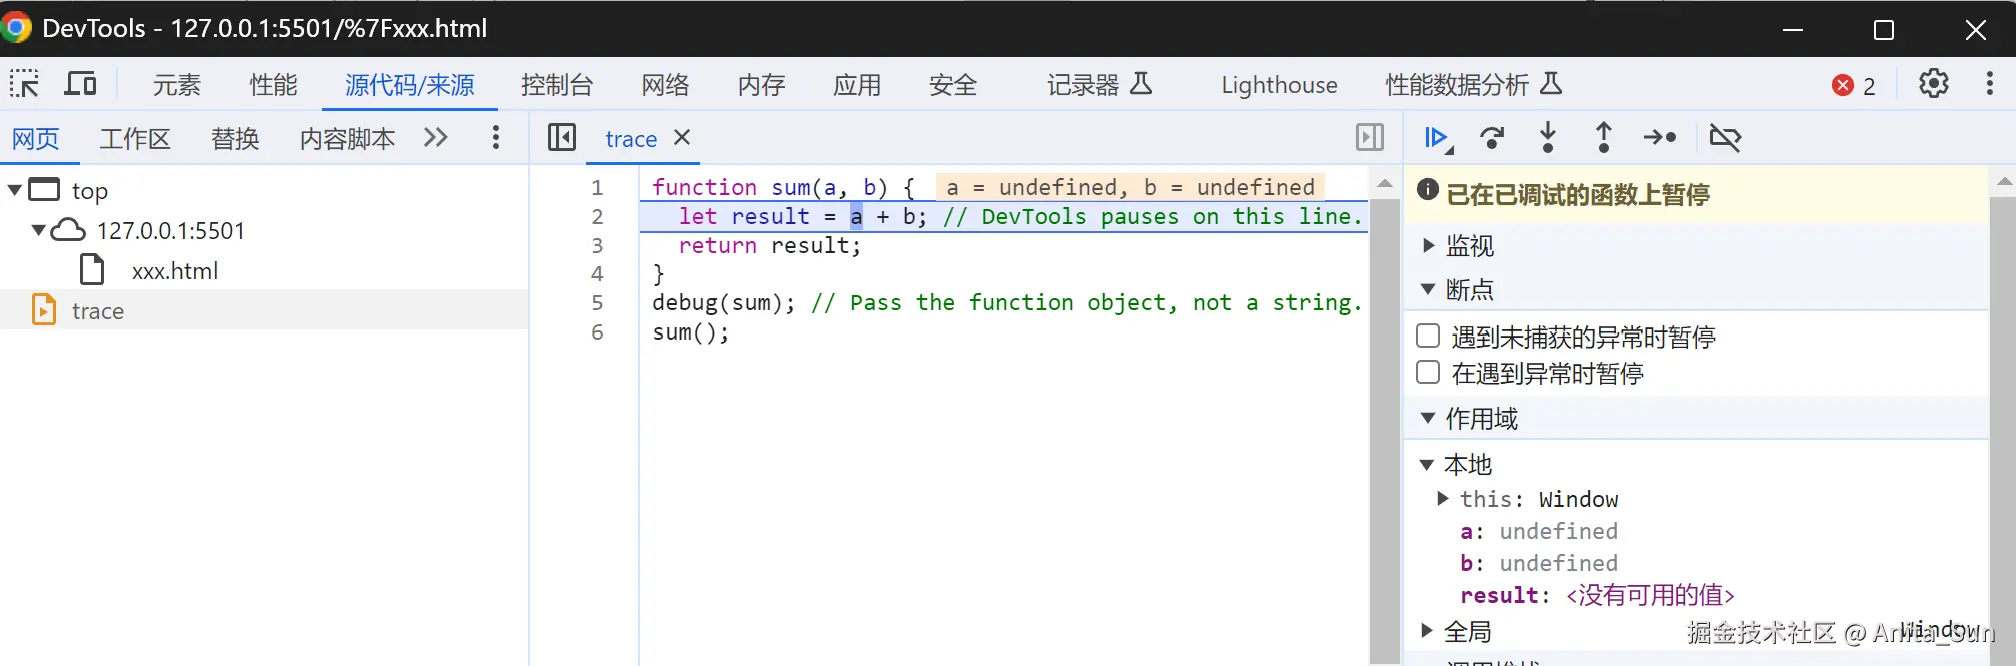2016x666 pixels.
Task: Step into next function call
Action: [1548, 137]
